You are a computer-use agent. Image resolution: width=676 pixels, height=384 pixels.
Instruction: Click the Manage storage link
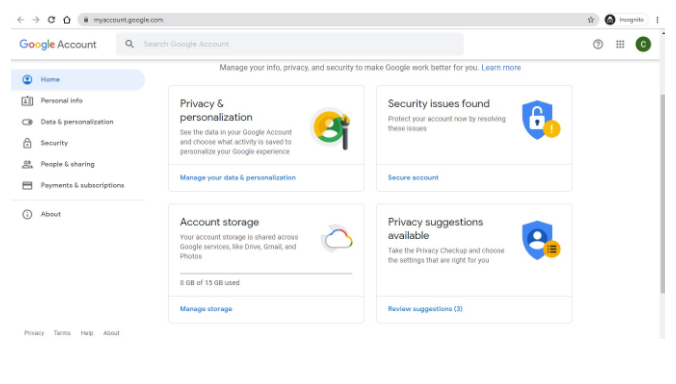pos(206,309)
